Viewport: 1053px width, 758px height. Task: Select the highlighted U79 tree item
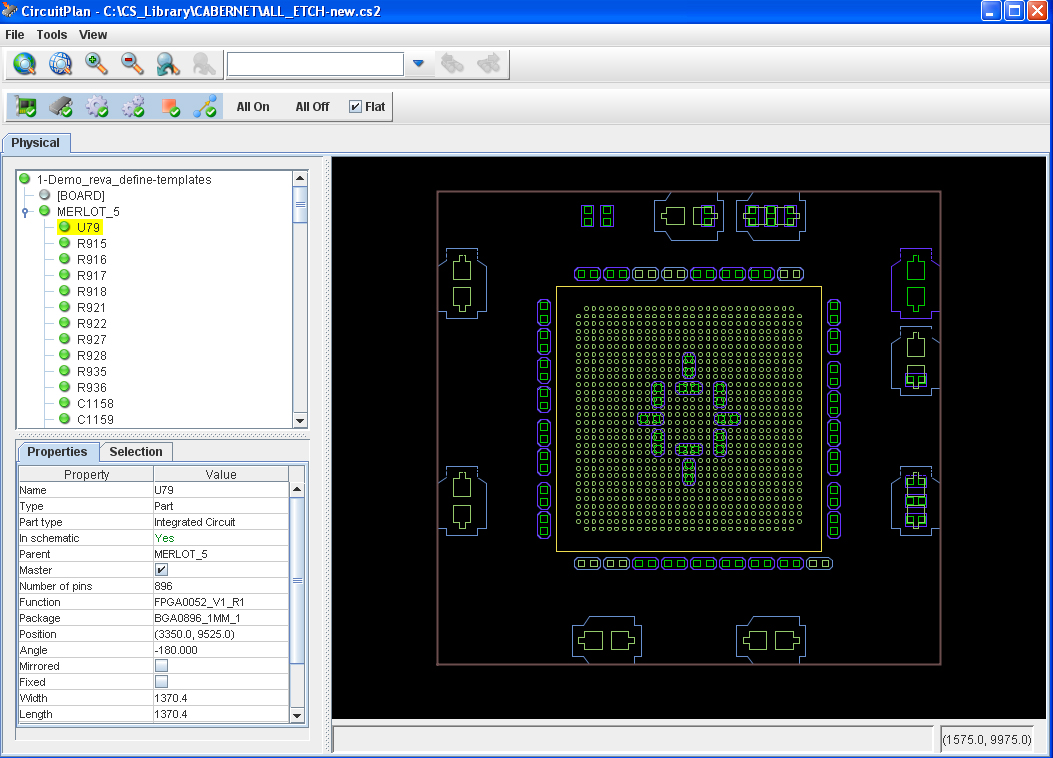point(88,228)
